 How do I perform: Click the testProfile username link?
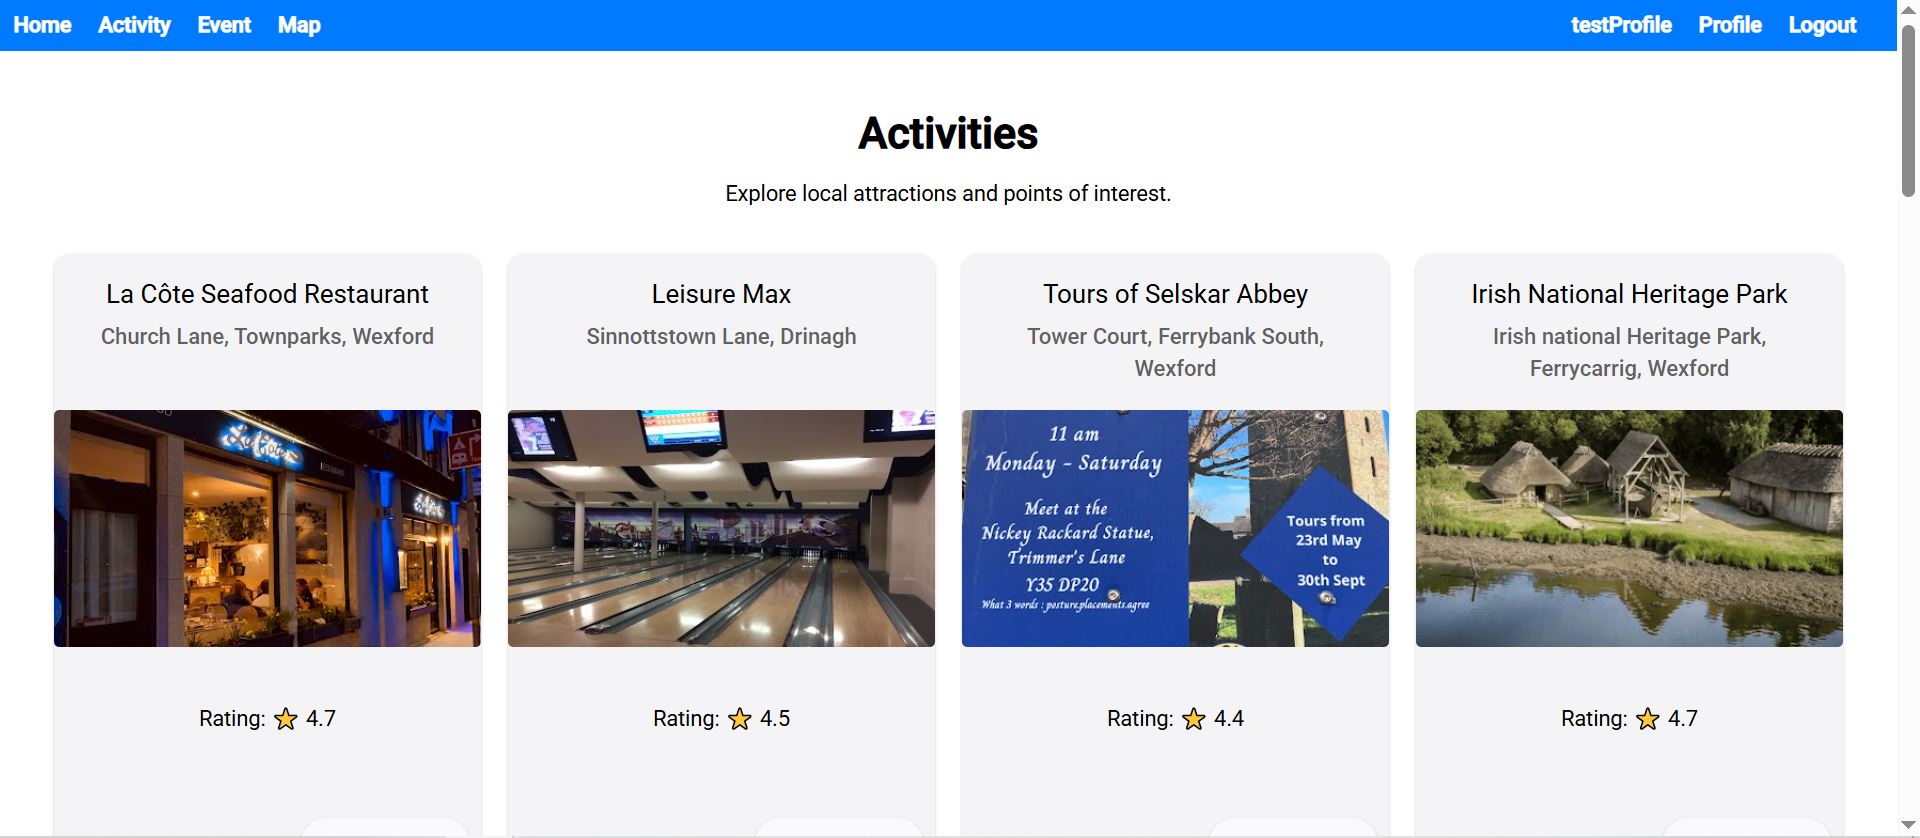(1621, 25)
